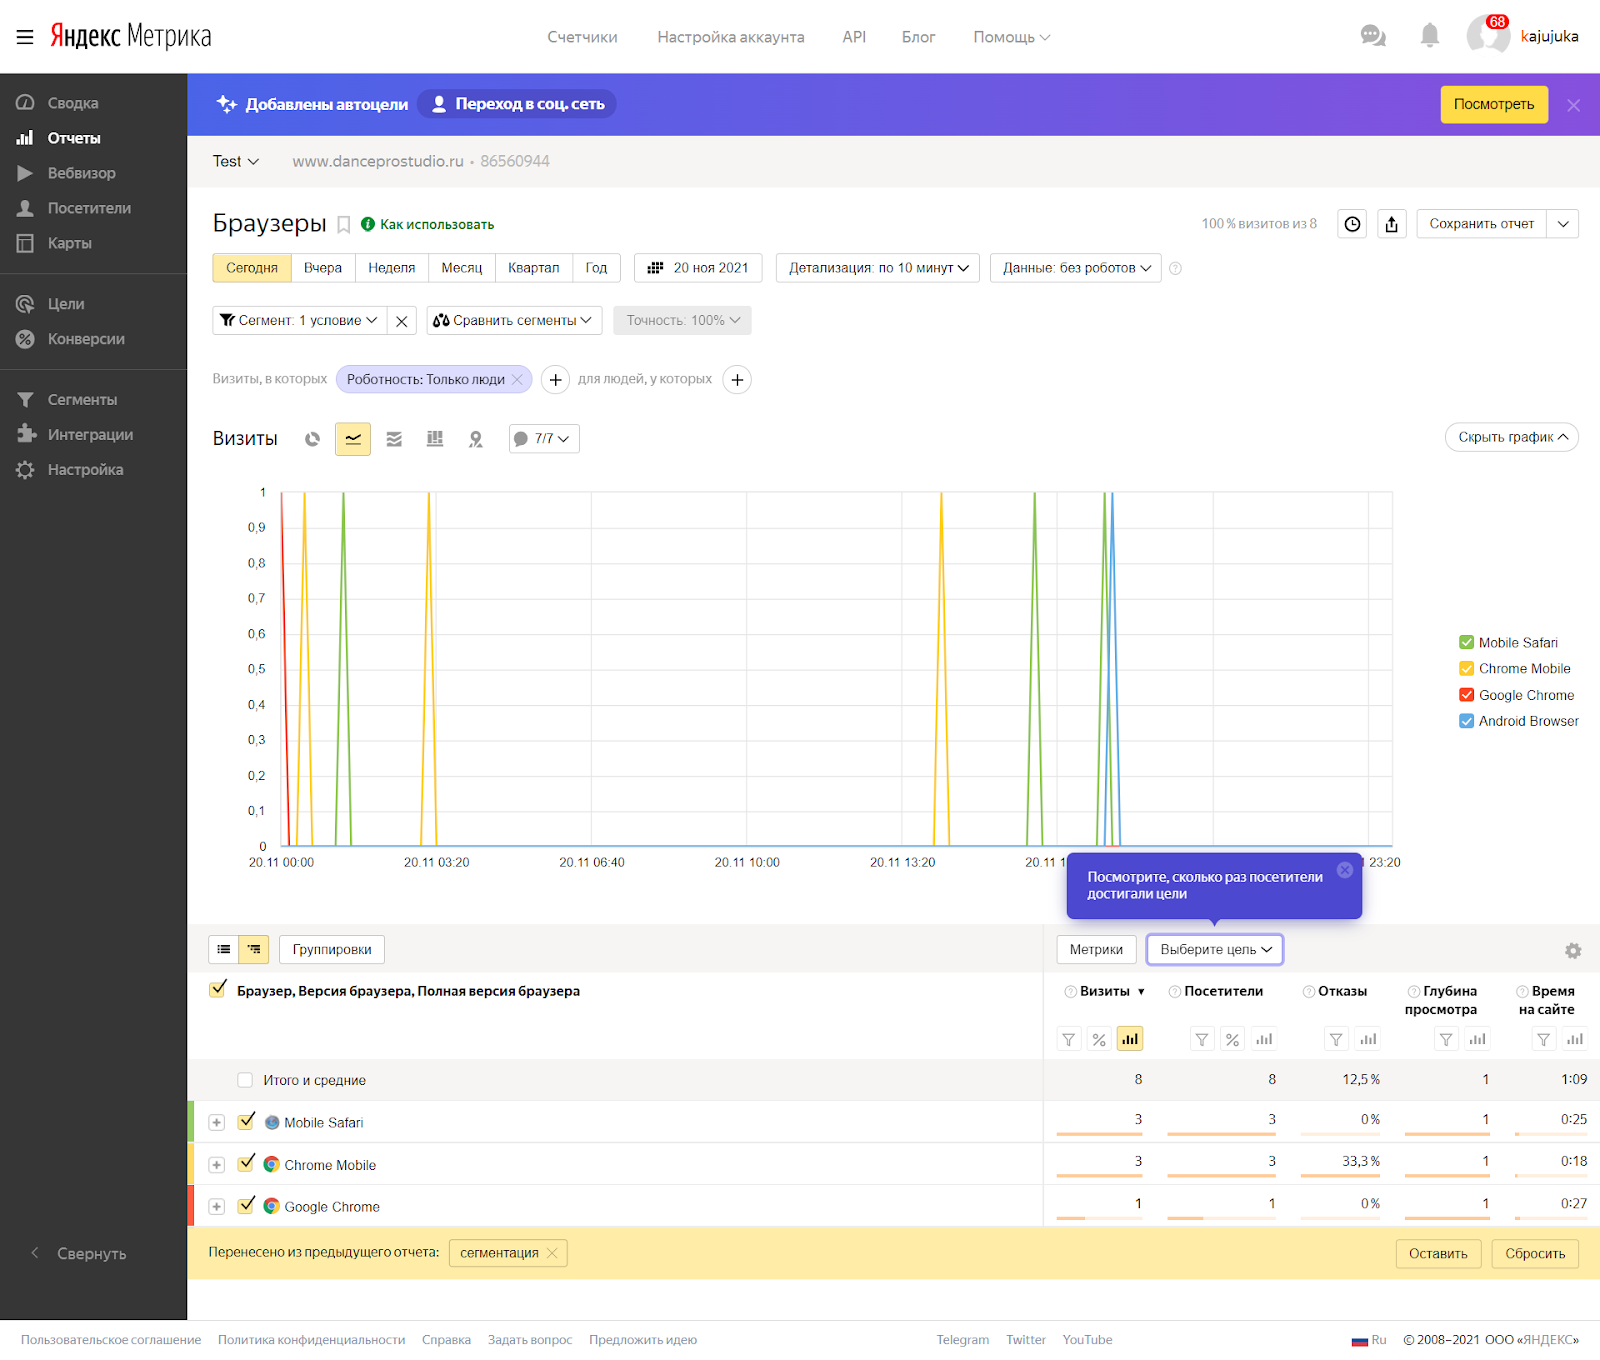
Task: Select the Месяц period tab
Action: (462, 268)
